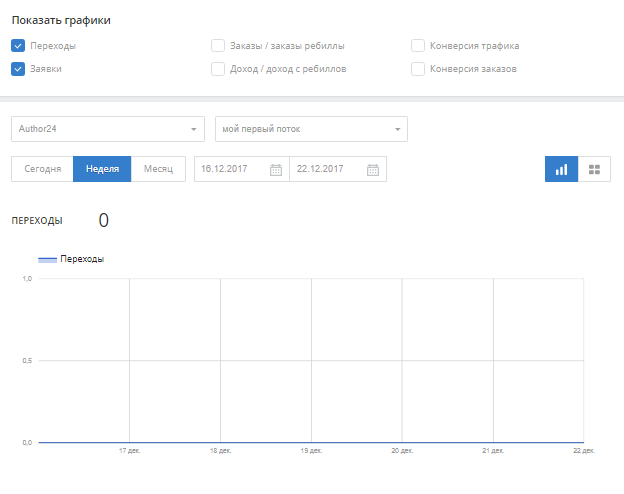Uncheck the Заявки checkbox
Image resolution: width=624 pixels, height=494 pixels.
pos(18,69)
